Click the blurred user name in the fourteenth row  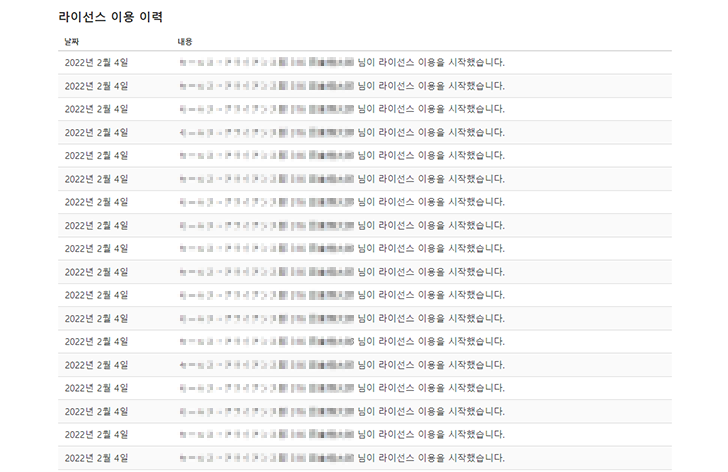266,365
